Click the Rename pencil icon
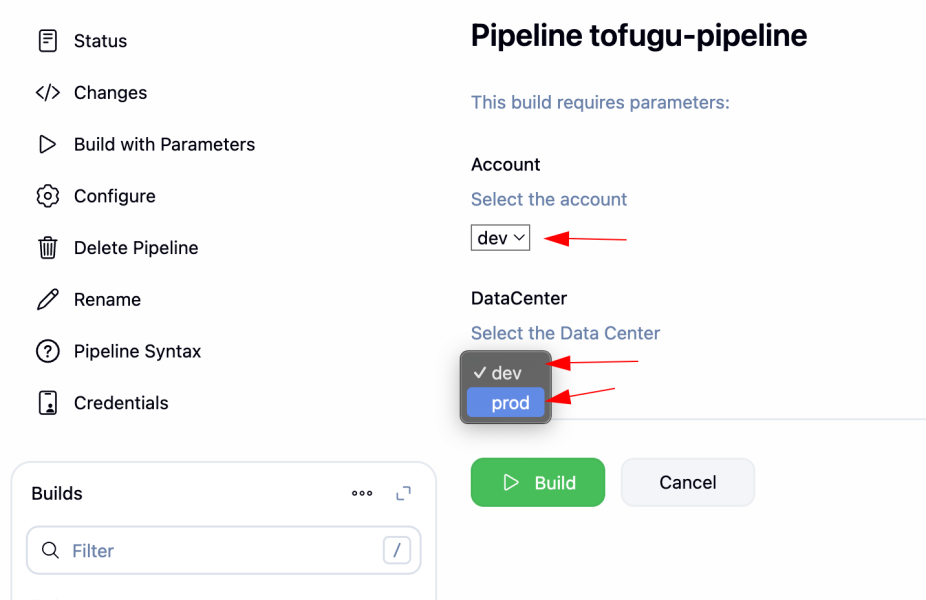Viewport: 926px width, 600px height. [x=47, y=300]
